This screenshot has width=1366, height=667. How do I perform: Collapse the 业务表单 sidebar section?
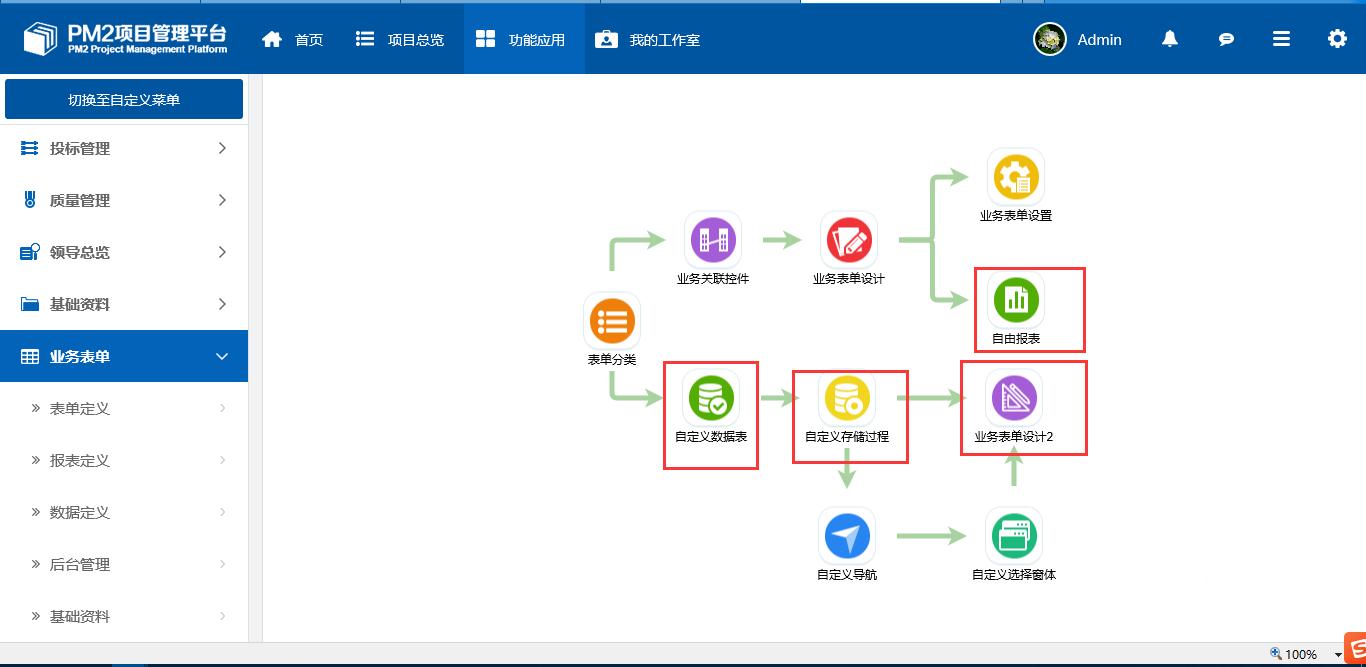[x=124, y=356]
